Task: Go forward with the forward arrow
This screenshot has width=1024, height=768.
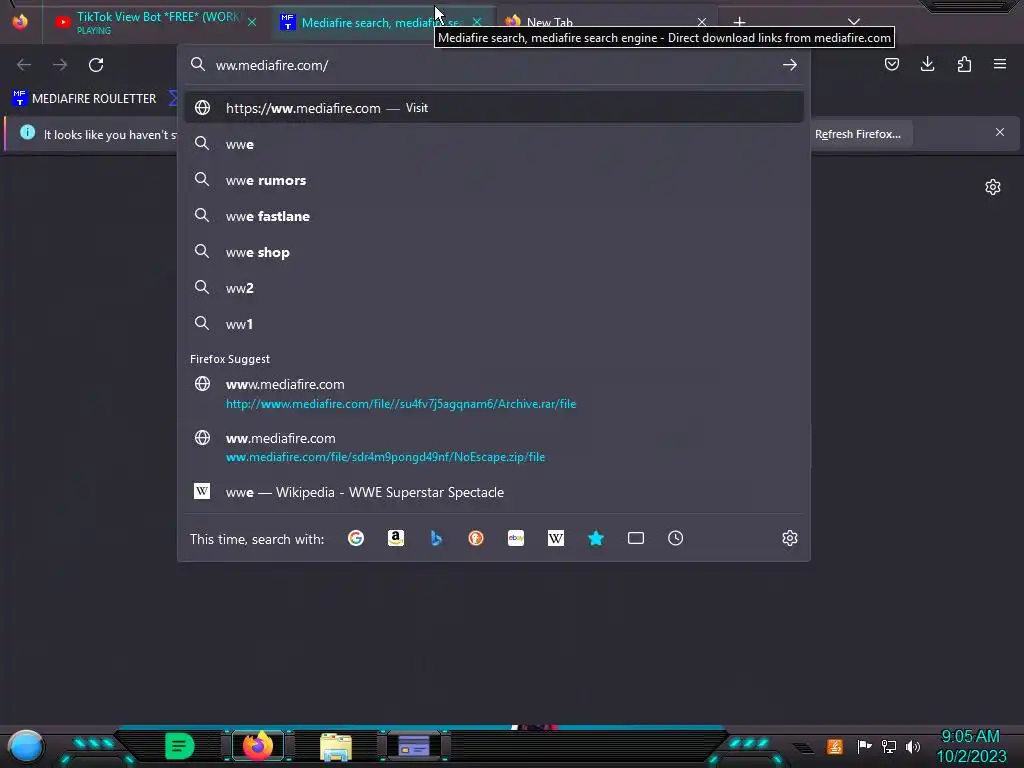Action: [60, 65]
